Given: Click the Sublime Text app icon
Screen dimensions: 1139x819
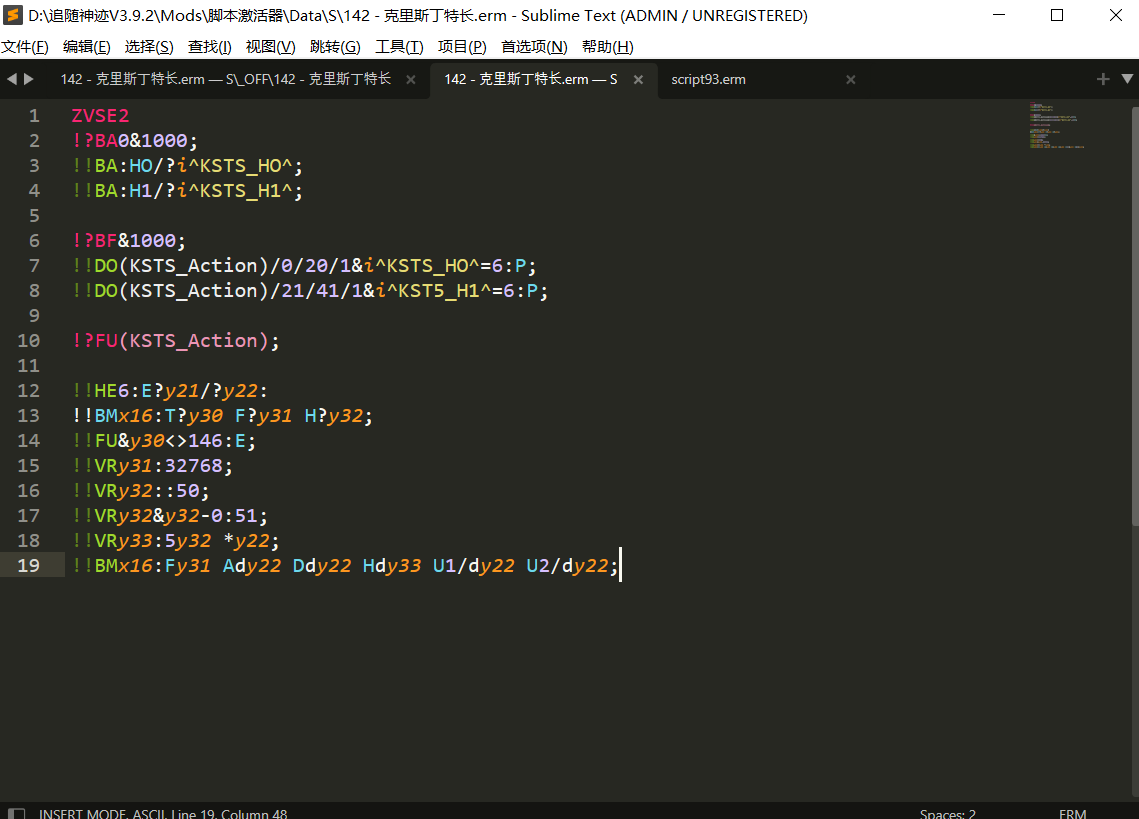Looking at the screenshot, I should pos(14,16).
